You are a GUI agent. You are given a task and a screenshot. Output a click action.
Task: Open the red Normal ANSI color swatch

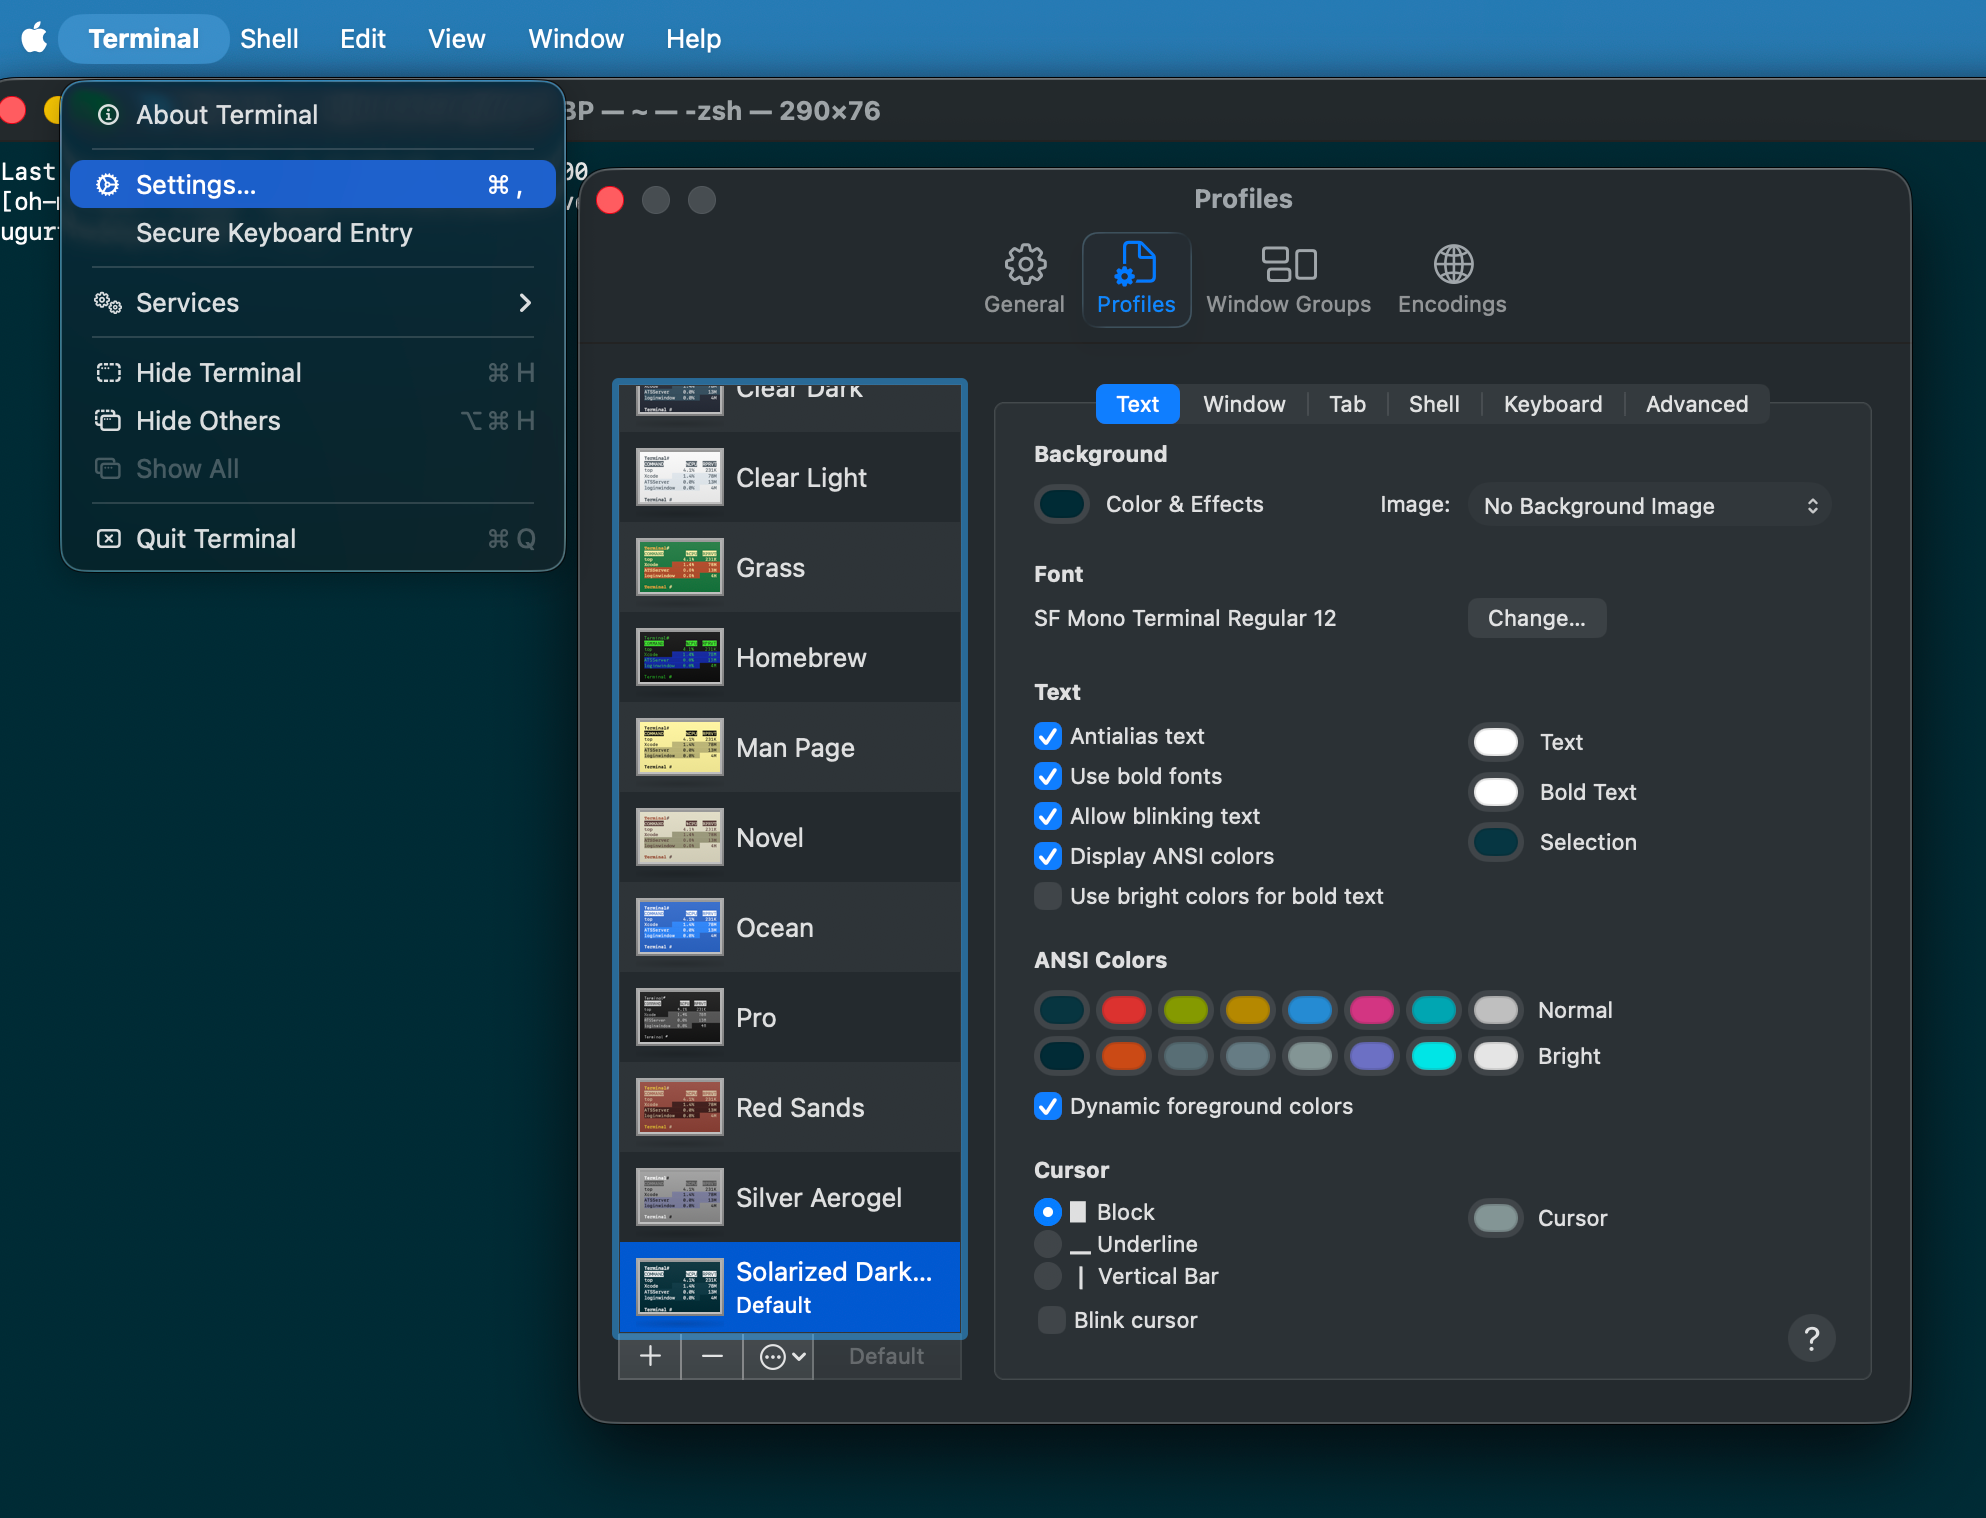(1123, 1010)
